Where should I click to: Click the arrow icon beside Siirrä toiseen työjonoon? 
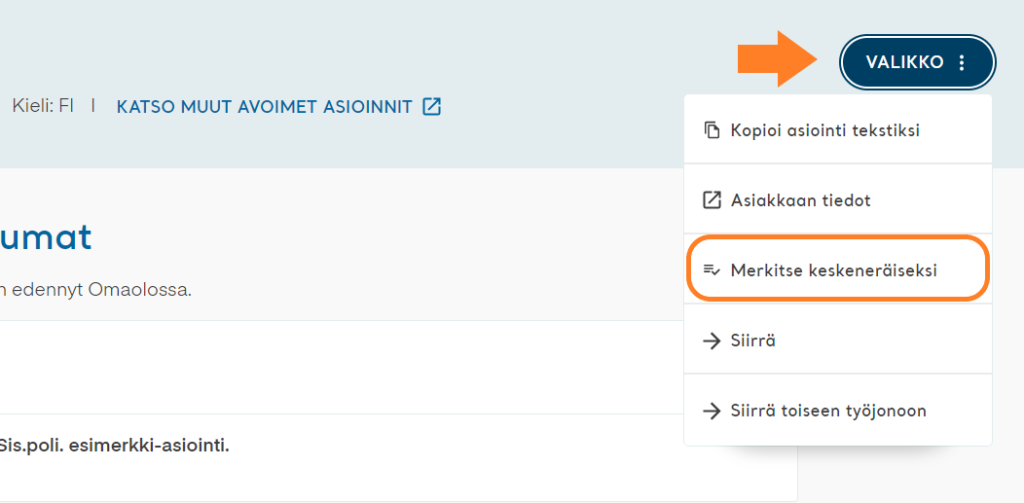tap(711, 411)
